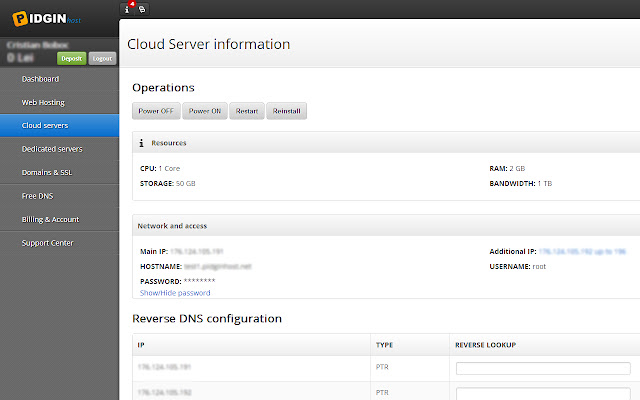Navigate to Domains & SSL
The height and width of the screenshot is (400, 640).
click(x=48, y=172)
